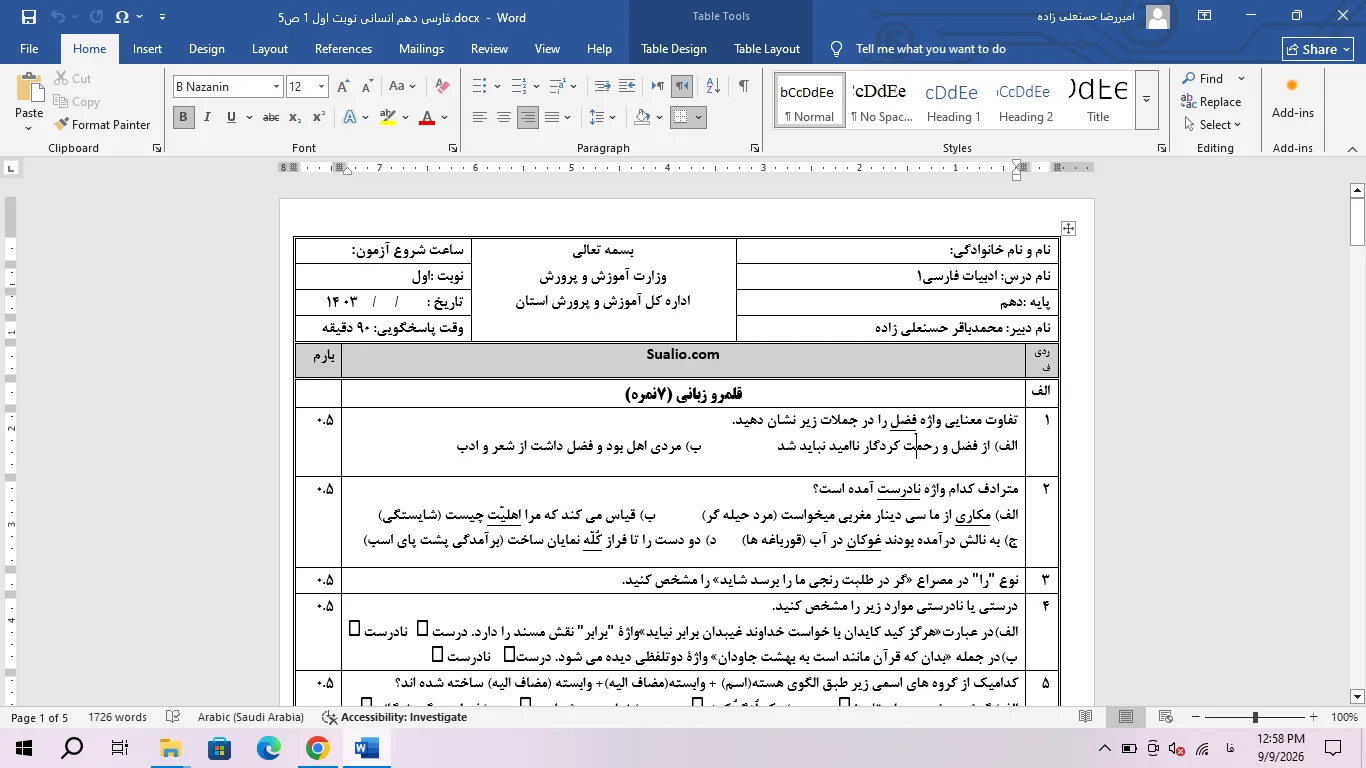Center align the text

tap(504, 117)
